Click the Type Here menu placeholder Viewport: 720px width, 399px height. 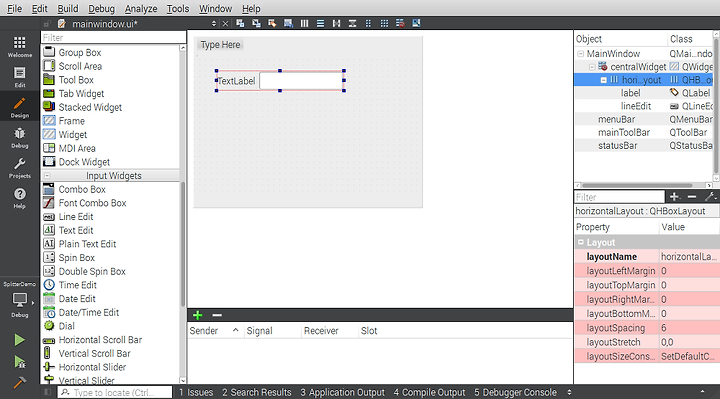(220, 45)
